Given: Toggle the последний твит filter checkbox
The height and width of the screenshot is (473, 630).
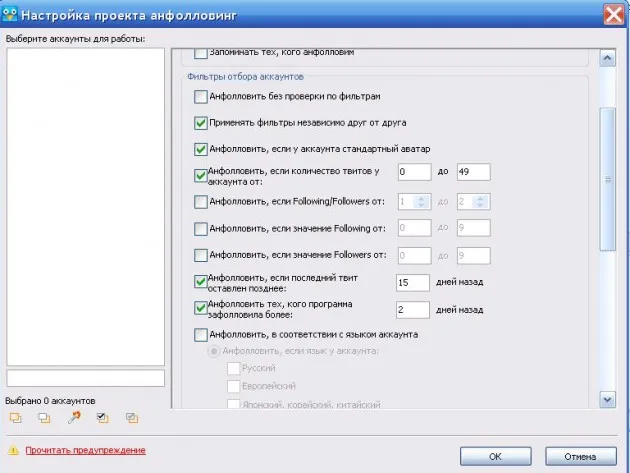Looking at the screenshot, I should [x=200, y=282].
